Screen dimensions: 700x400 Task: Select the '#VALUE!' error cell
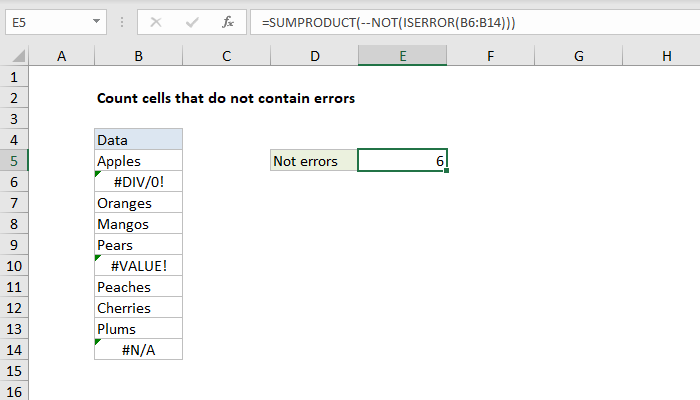(x=138, y=266)
